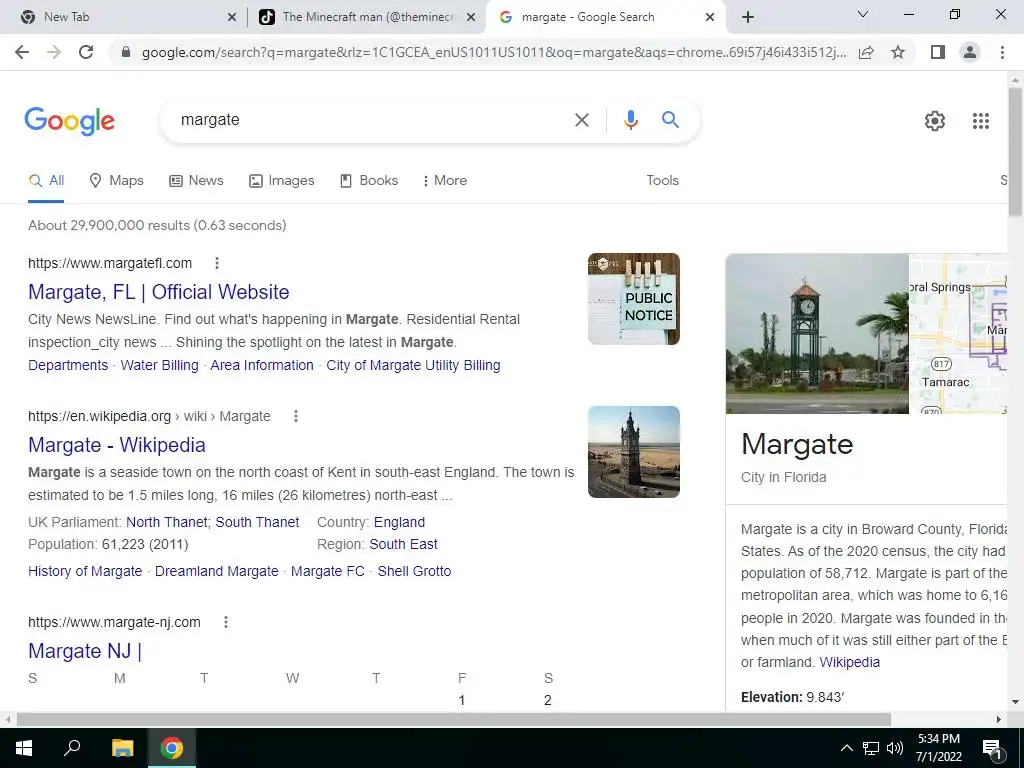This screenshot has height=768, width=1024.
Task: Close the New Tab tab
Action: click(232, 18)
